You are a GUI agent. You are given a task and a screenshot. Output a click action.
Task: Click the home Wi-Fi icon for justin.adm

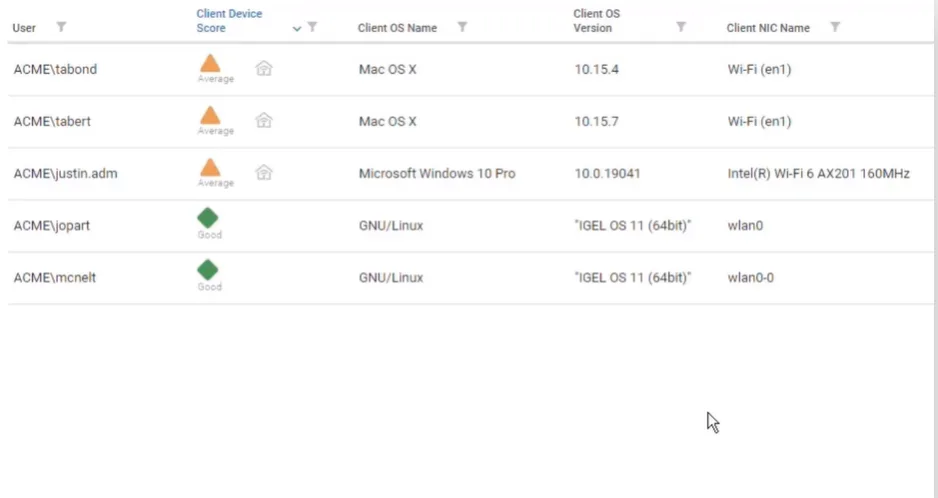tap(264, 172)
